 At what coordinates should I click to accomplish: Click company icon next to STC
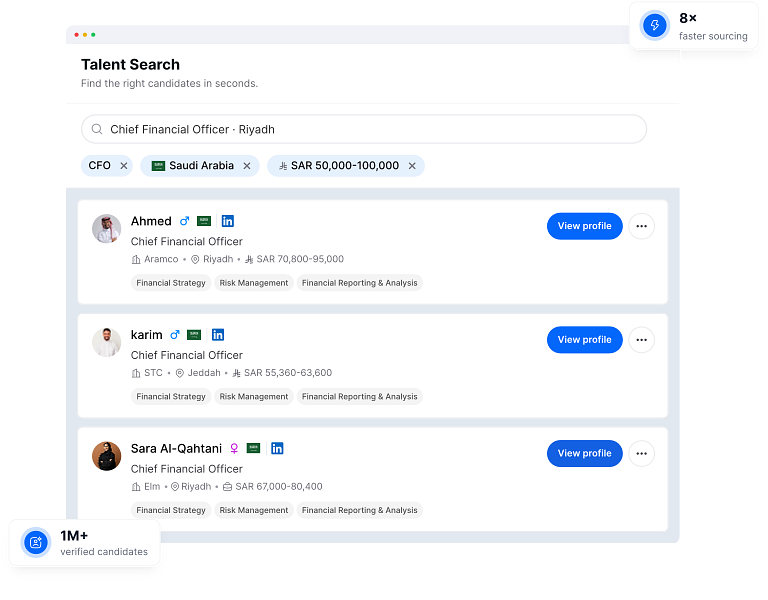pos(136,373)
